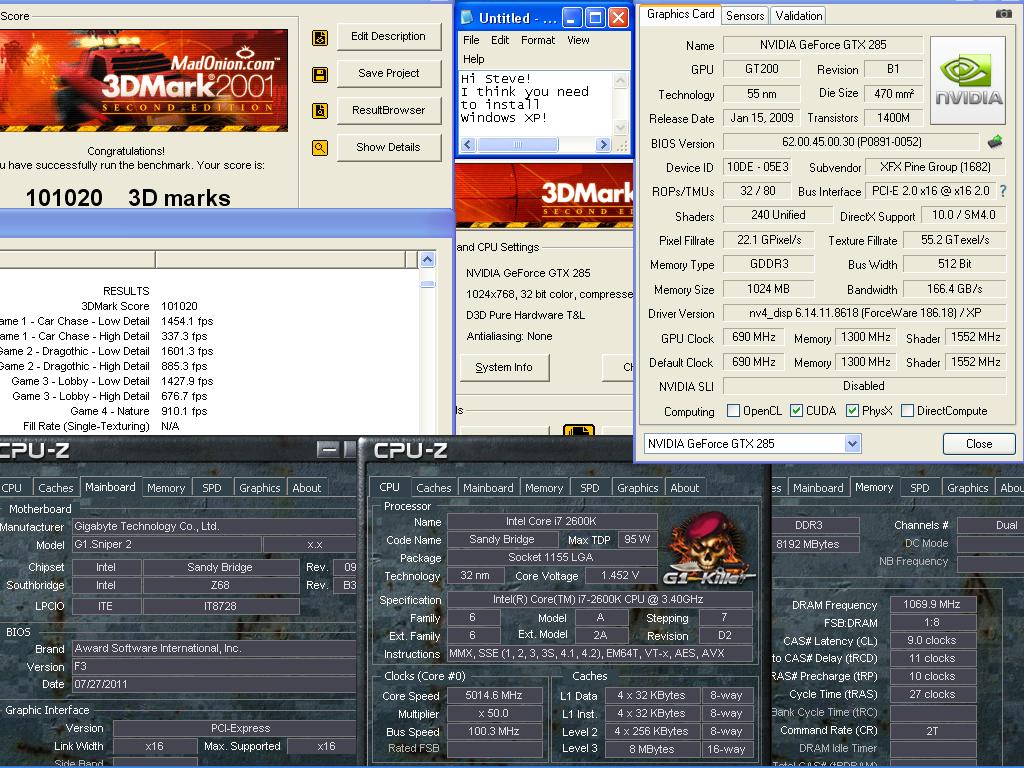This screenshot has width=1024, height=768.
Task: Click the 'Intel Core i7 2600K' name field
Action: (551, 521)
